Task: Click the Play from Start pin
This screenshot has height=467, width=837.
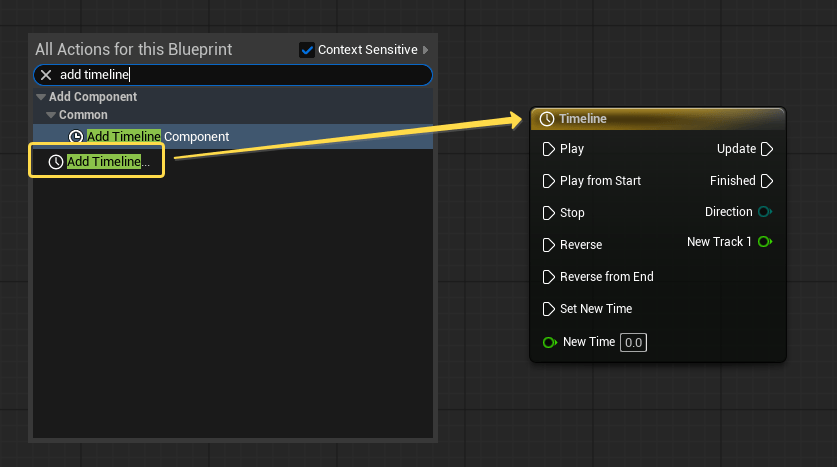Action: 548,181
